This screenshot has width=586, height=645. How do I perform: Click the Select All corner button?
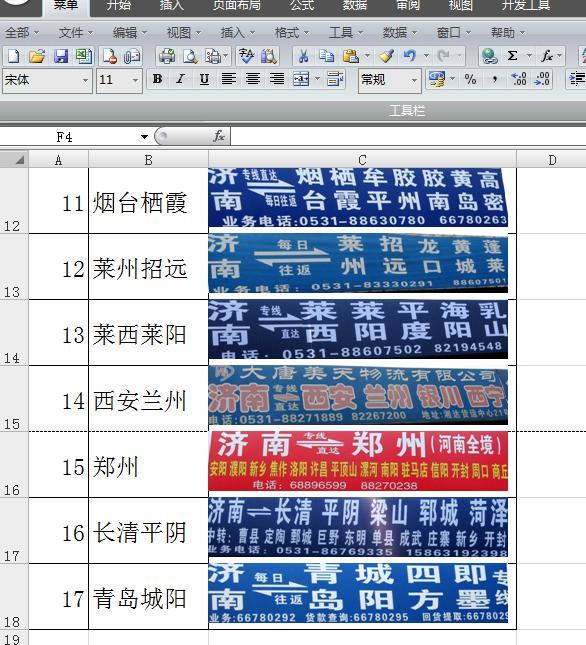[x=14, y=160]
